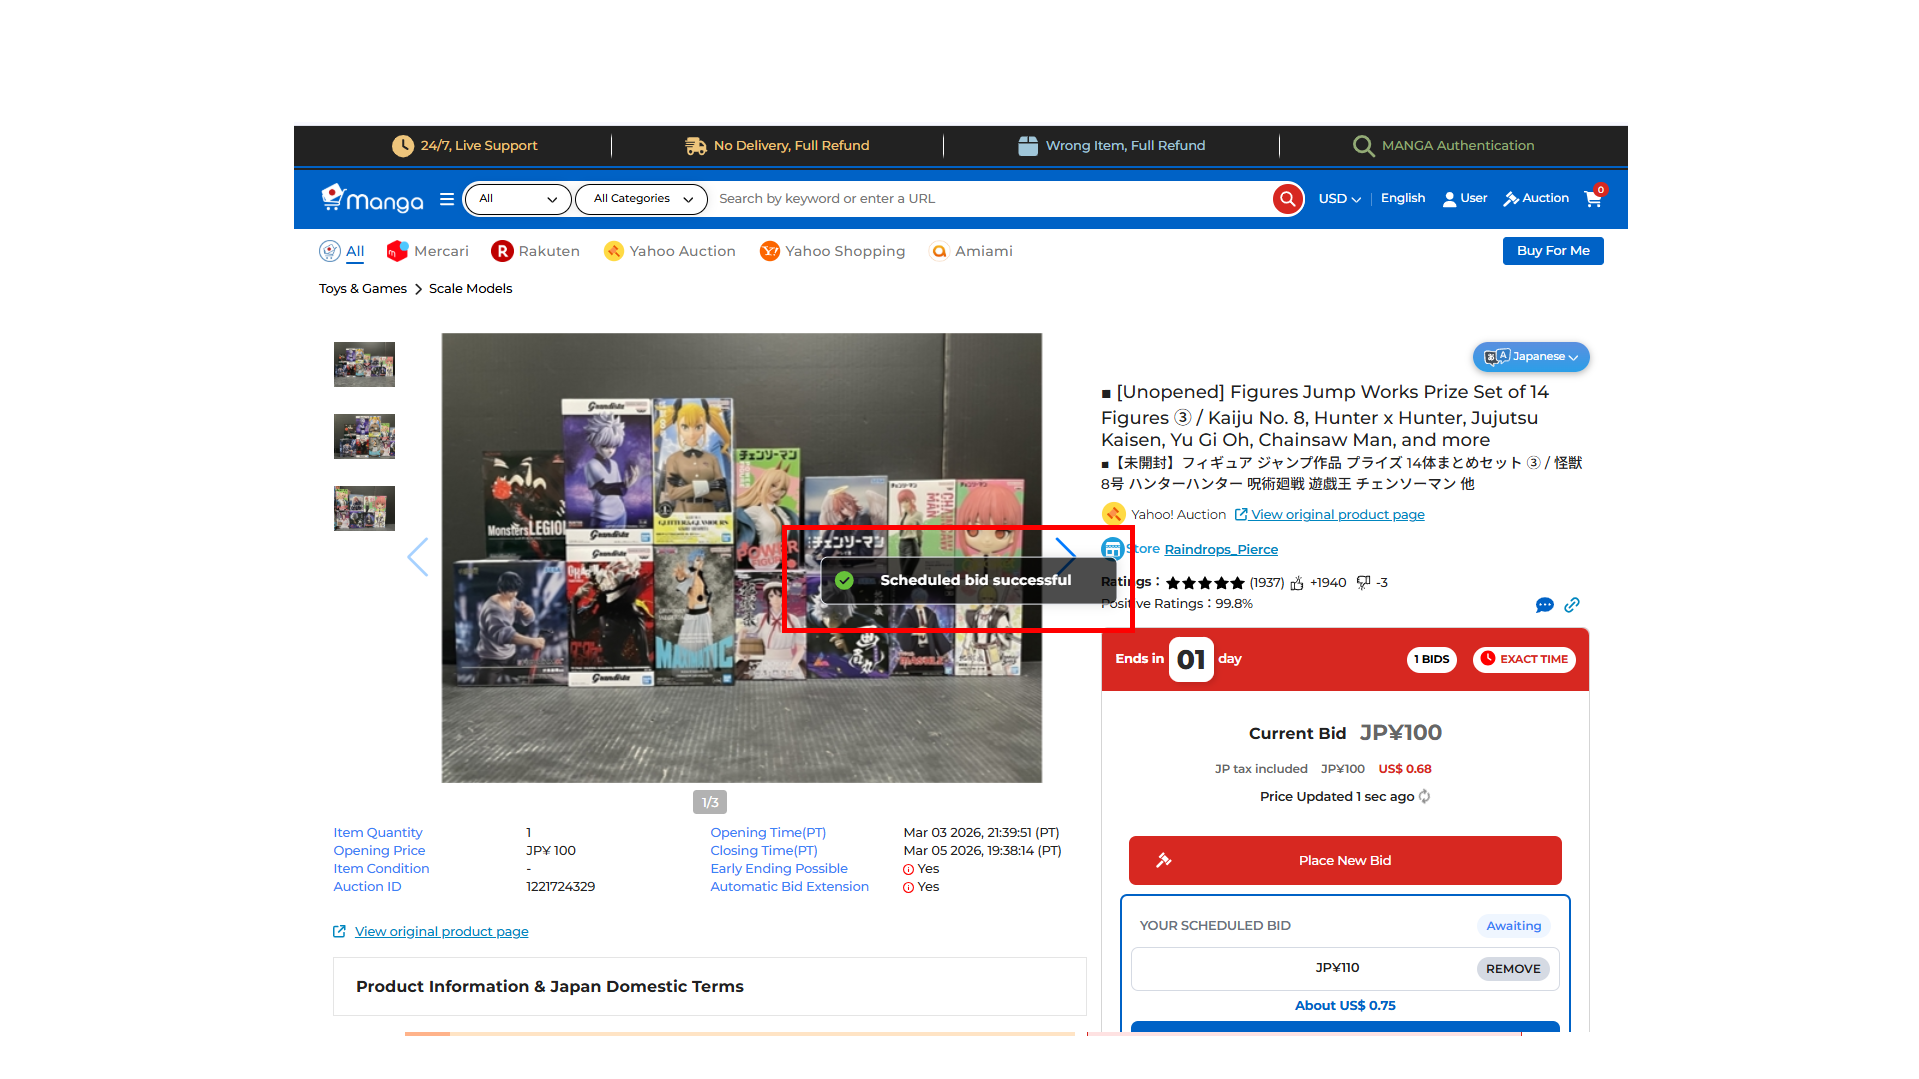Viewport: 1919px width, 1079px height.
Task: Switch to the Mercari tab
Action: click(x=428, y=251)
